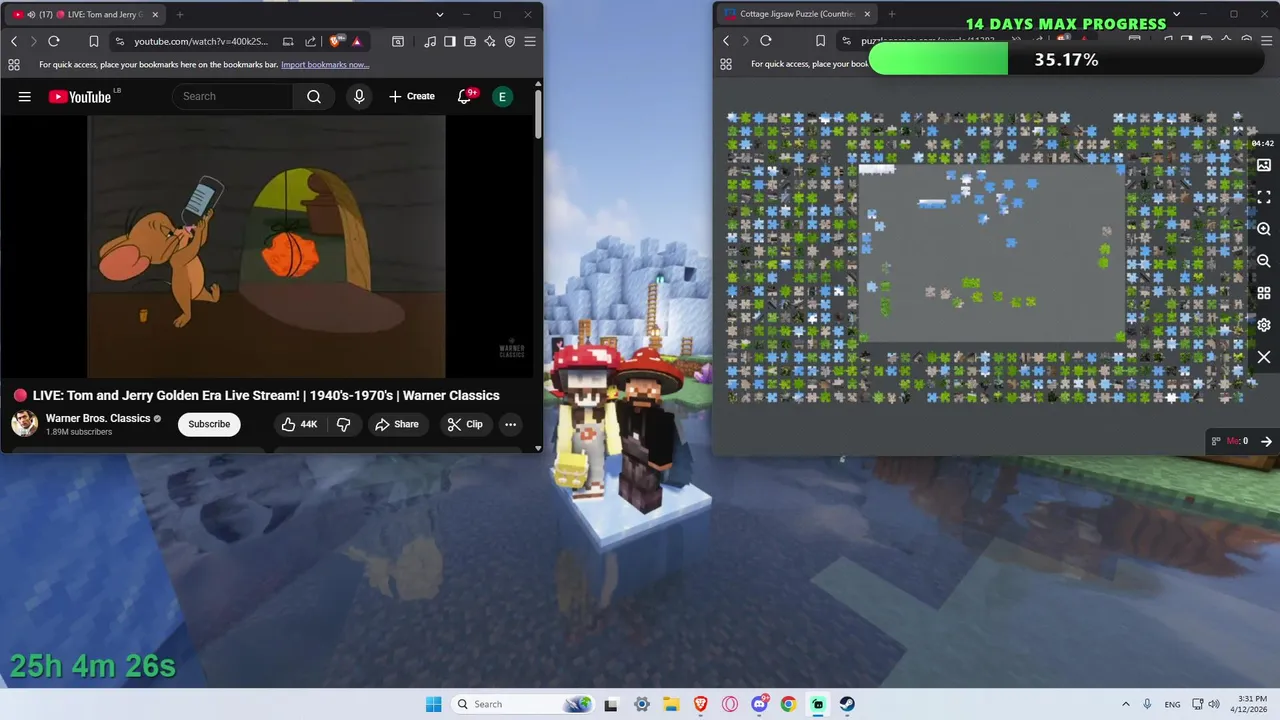
Task: Open Brave Wallet icon in YouTube window
Action: [x=470, y=41]
